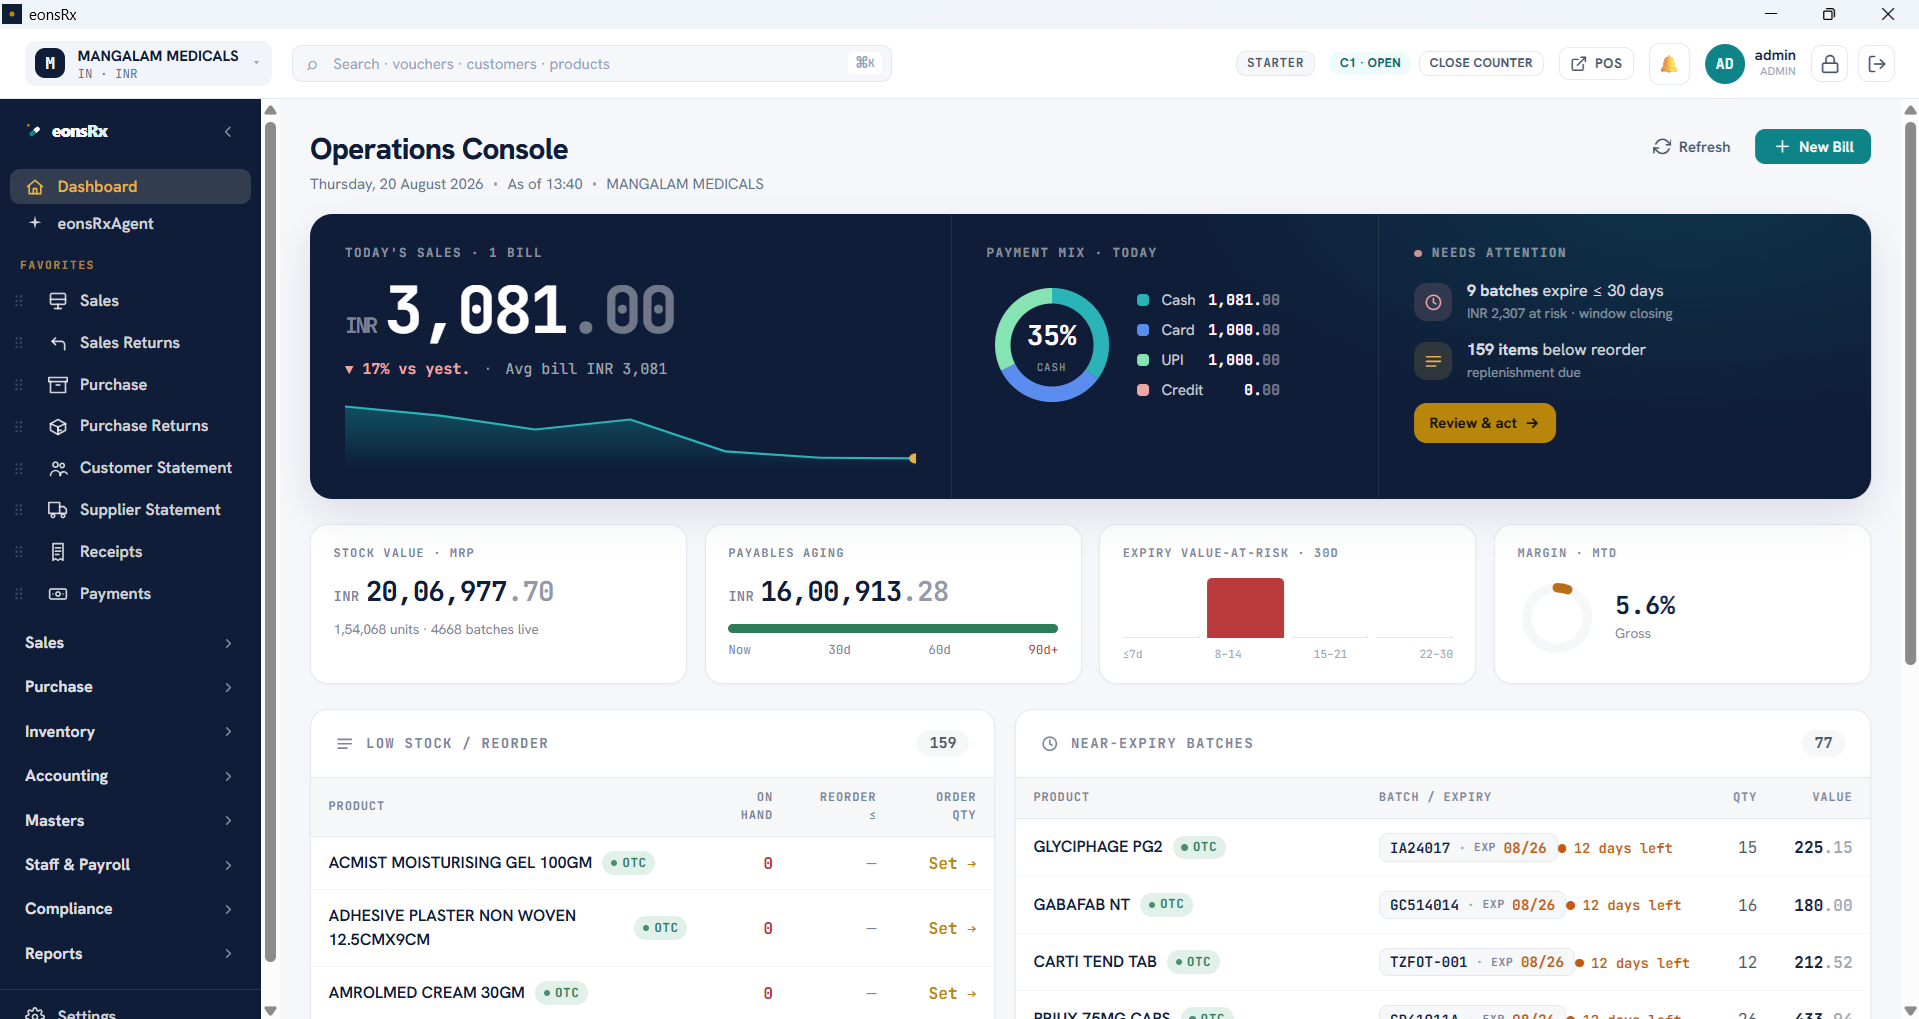Click the lock screen icon
The width and height of the screenshot is (1919, 1019).
point(1830,64)
